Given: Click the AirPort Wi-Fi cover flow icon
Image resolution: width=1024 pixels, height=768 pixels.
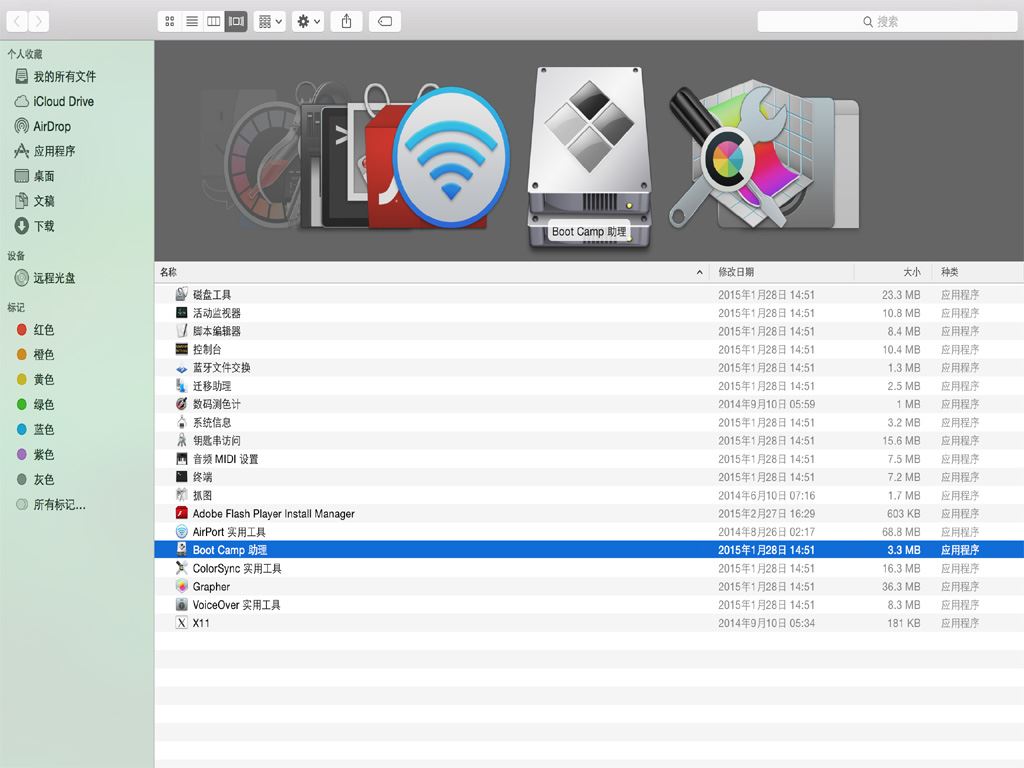Looking at the screenshot, I should [451, 158].
